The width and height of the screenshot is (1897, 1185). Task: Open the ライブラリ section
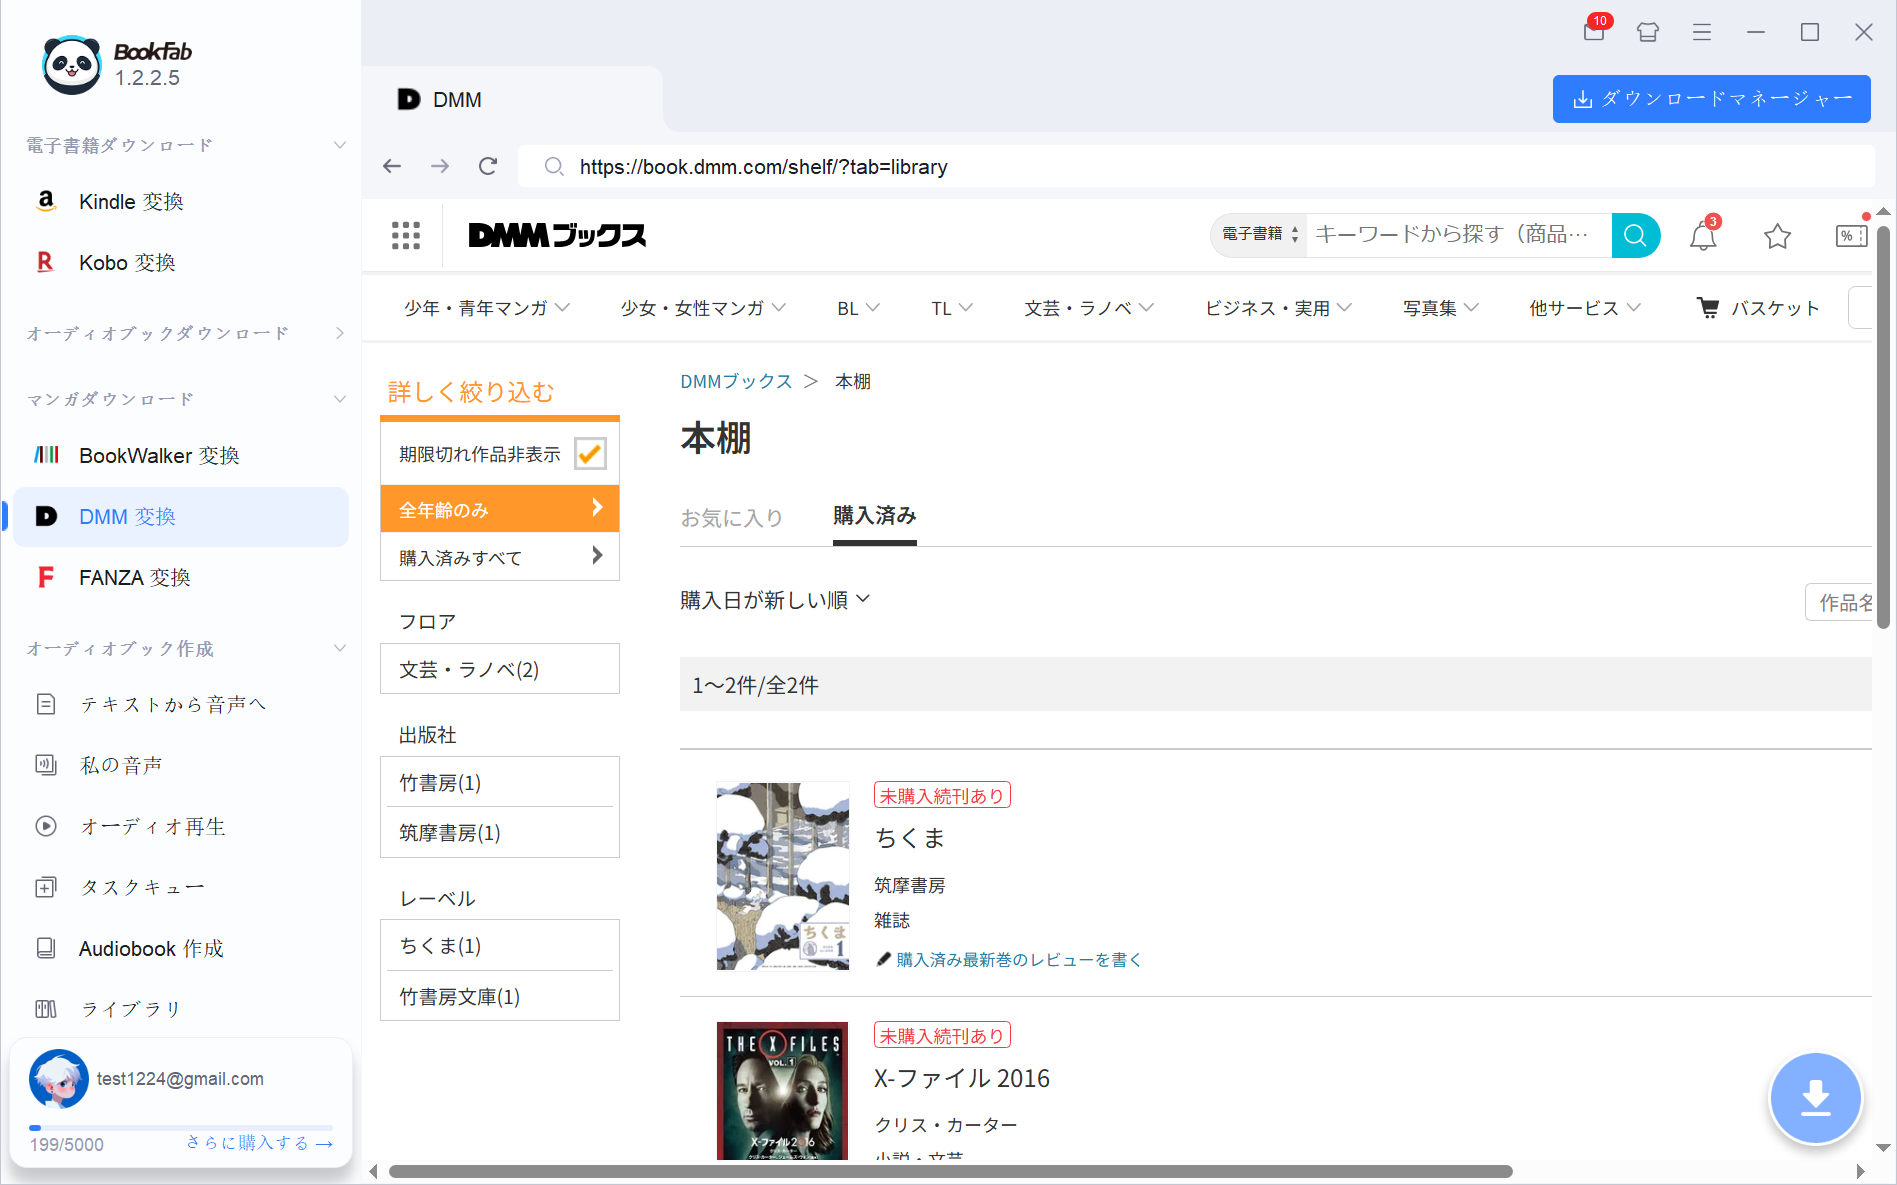(131, 1009)
